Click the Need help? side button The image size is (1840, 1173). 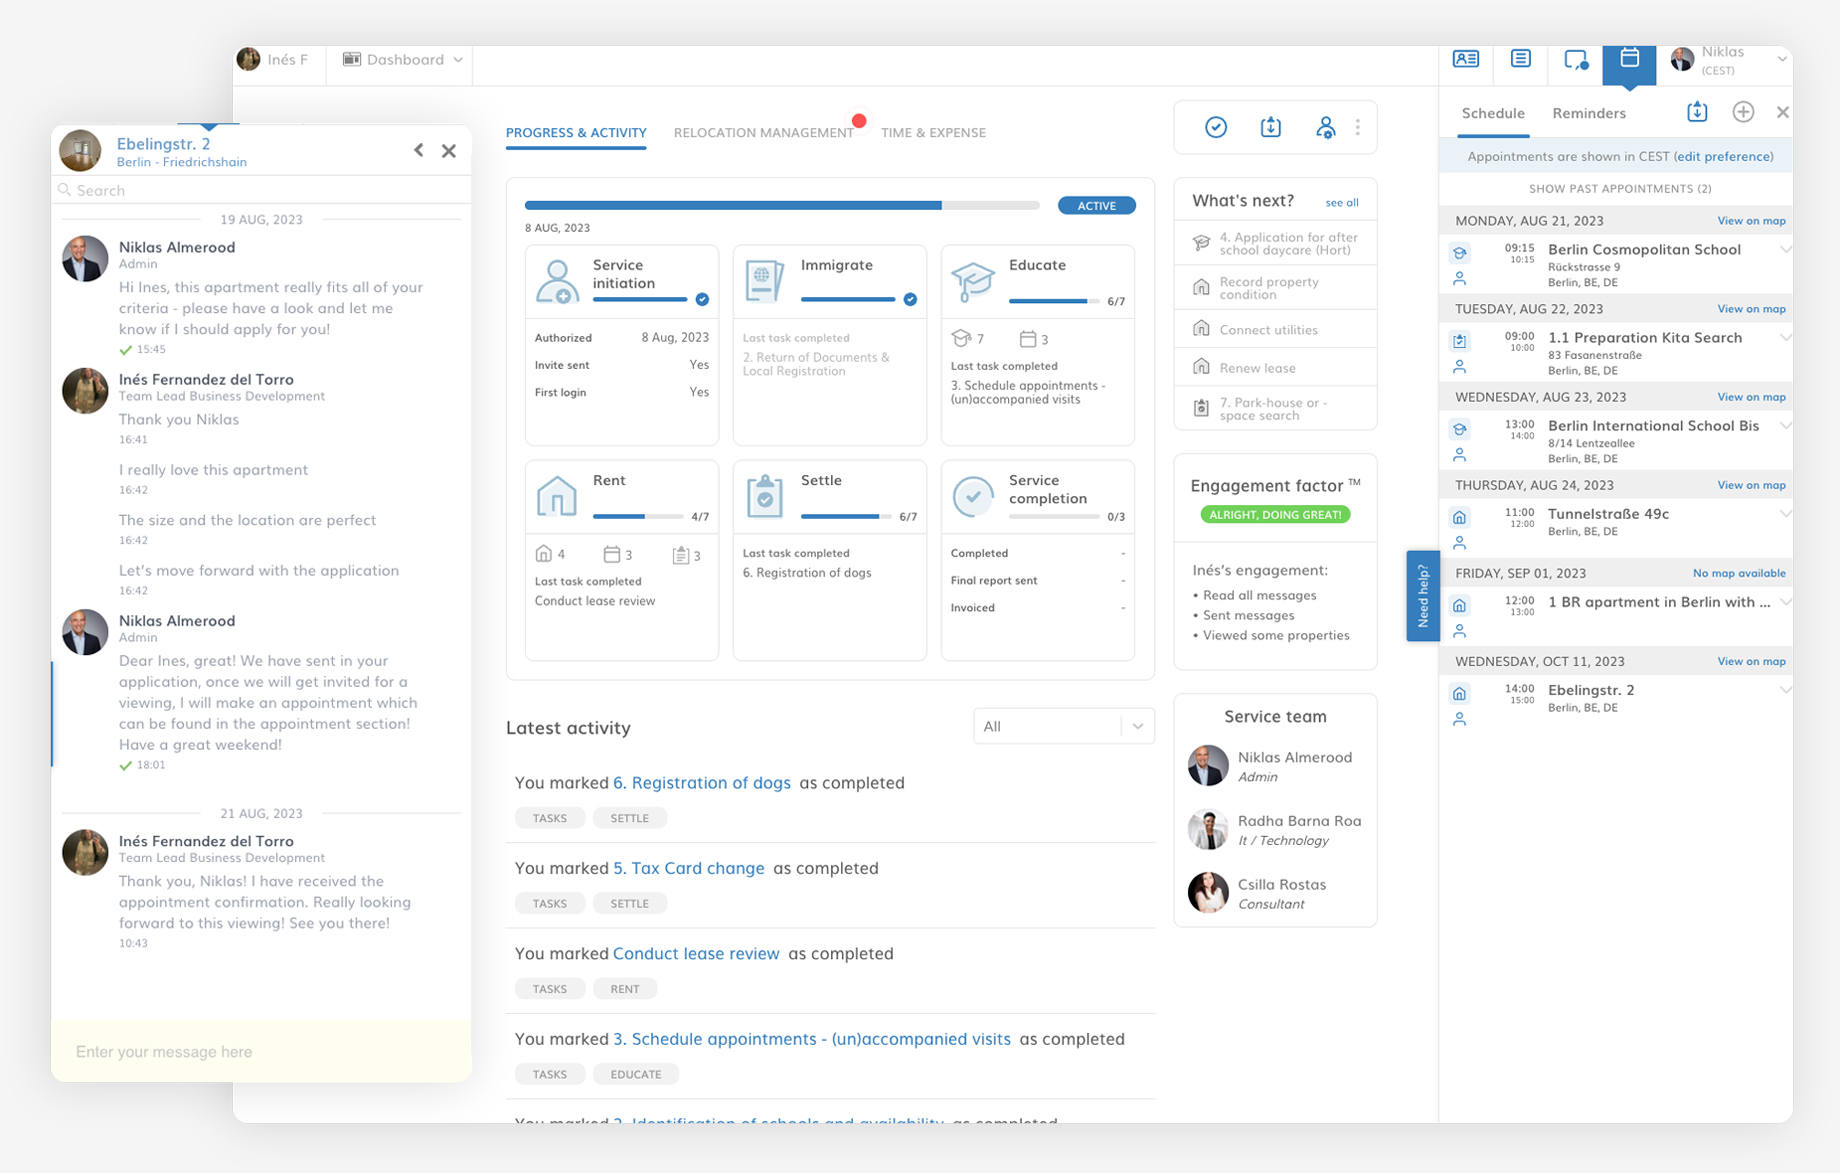point(1423,596)
